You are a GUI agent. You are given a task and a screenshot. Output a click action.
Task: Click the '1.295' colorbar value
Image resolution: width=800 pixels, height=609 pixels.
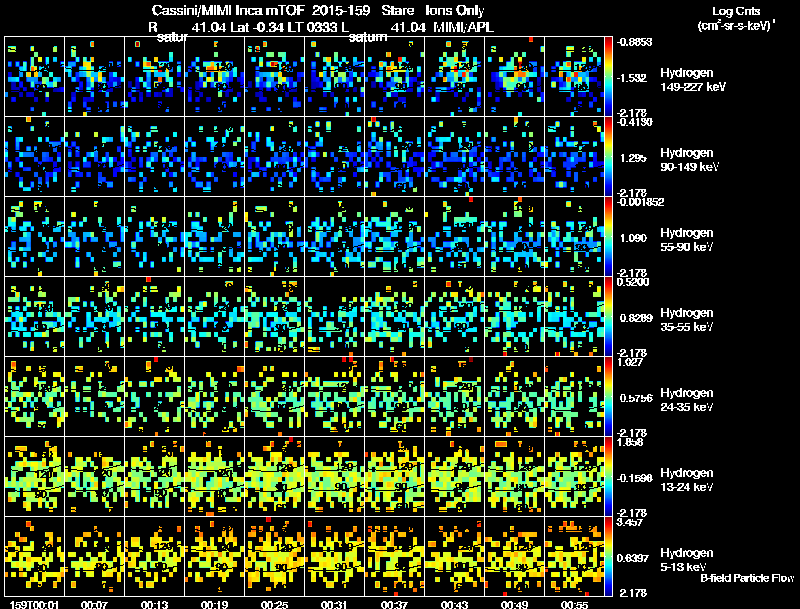[x=633, y=158]
